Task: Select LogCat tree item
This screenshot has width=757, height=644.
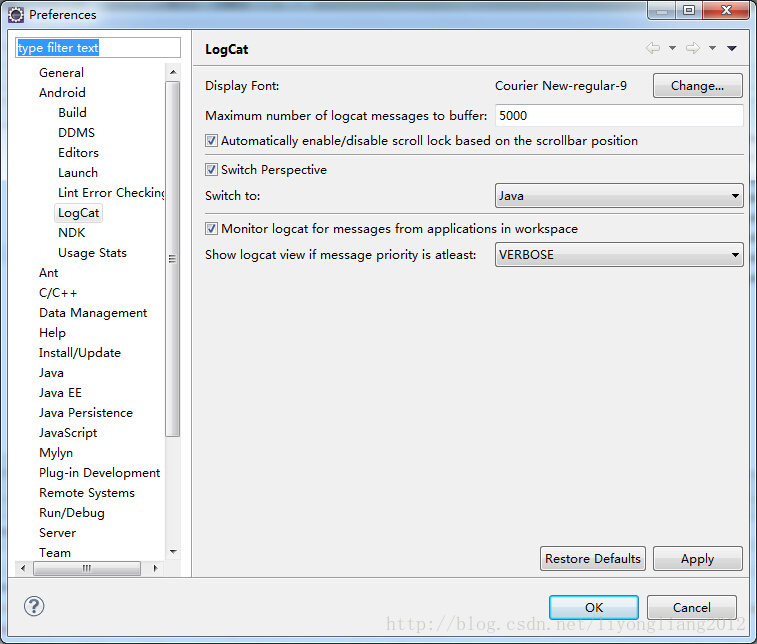Action: pyautogui.click(x=78, y=213)
